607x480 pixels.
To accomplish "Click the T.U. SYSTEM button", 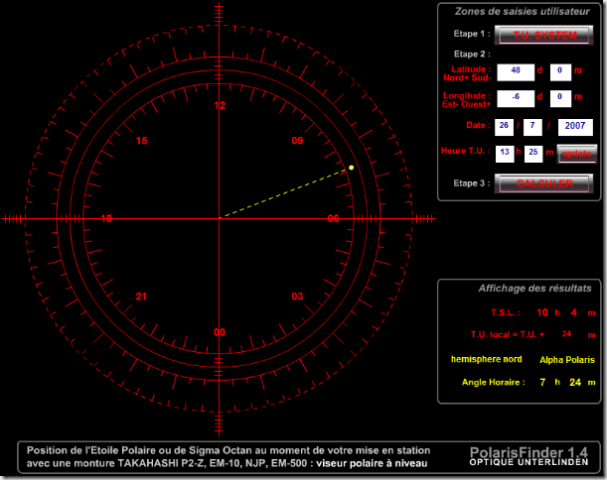I will [x=538, y=34].
